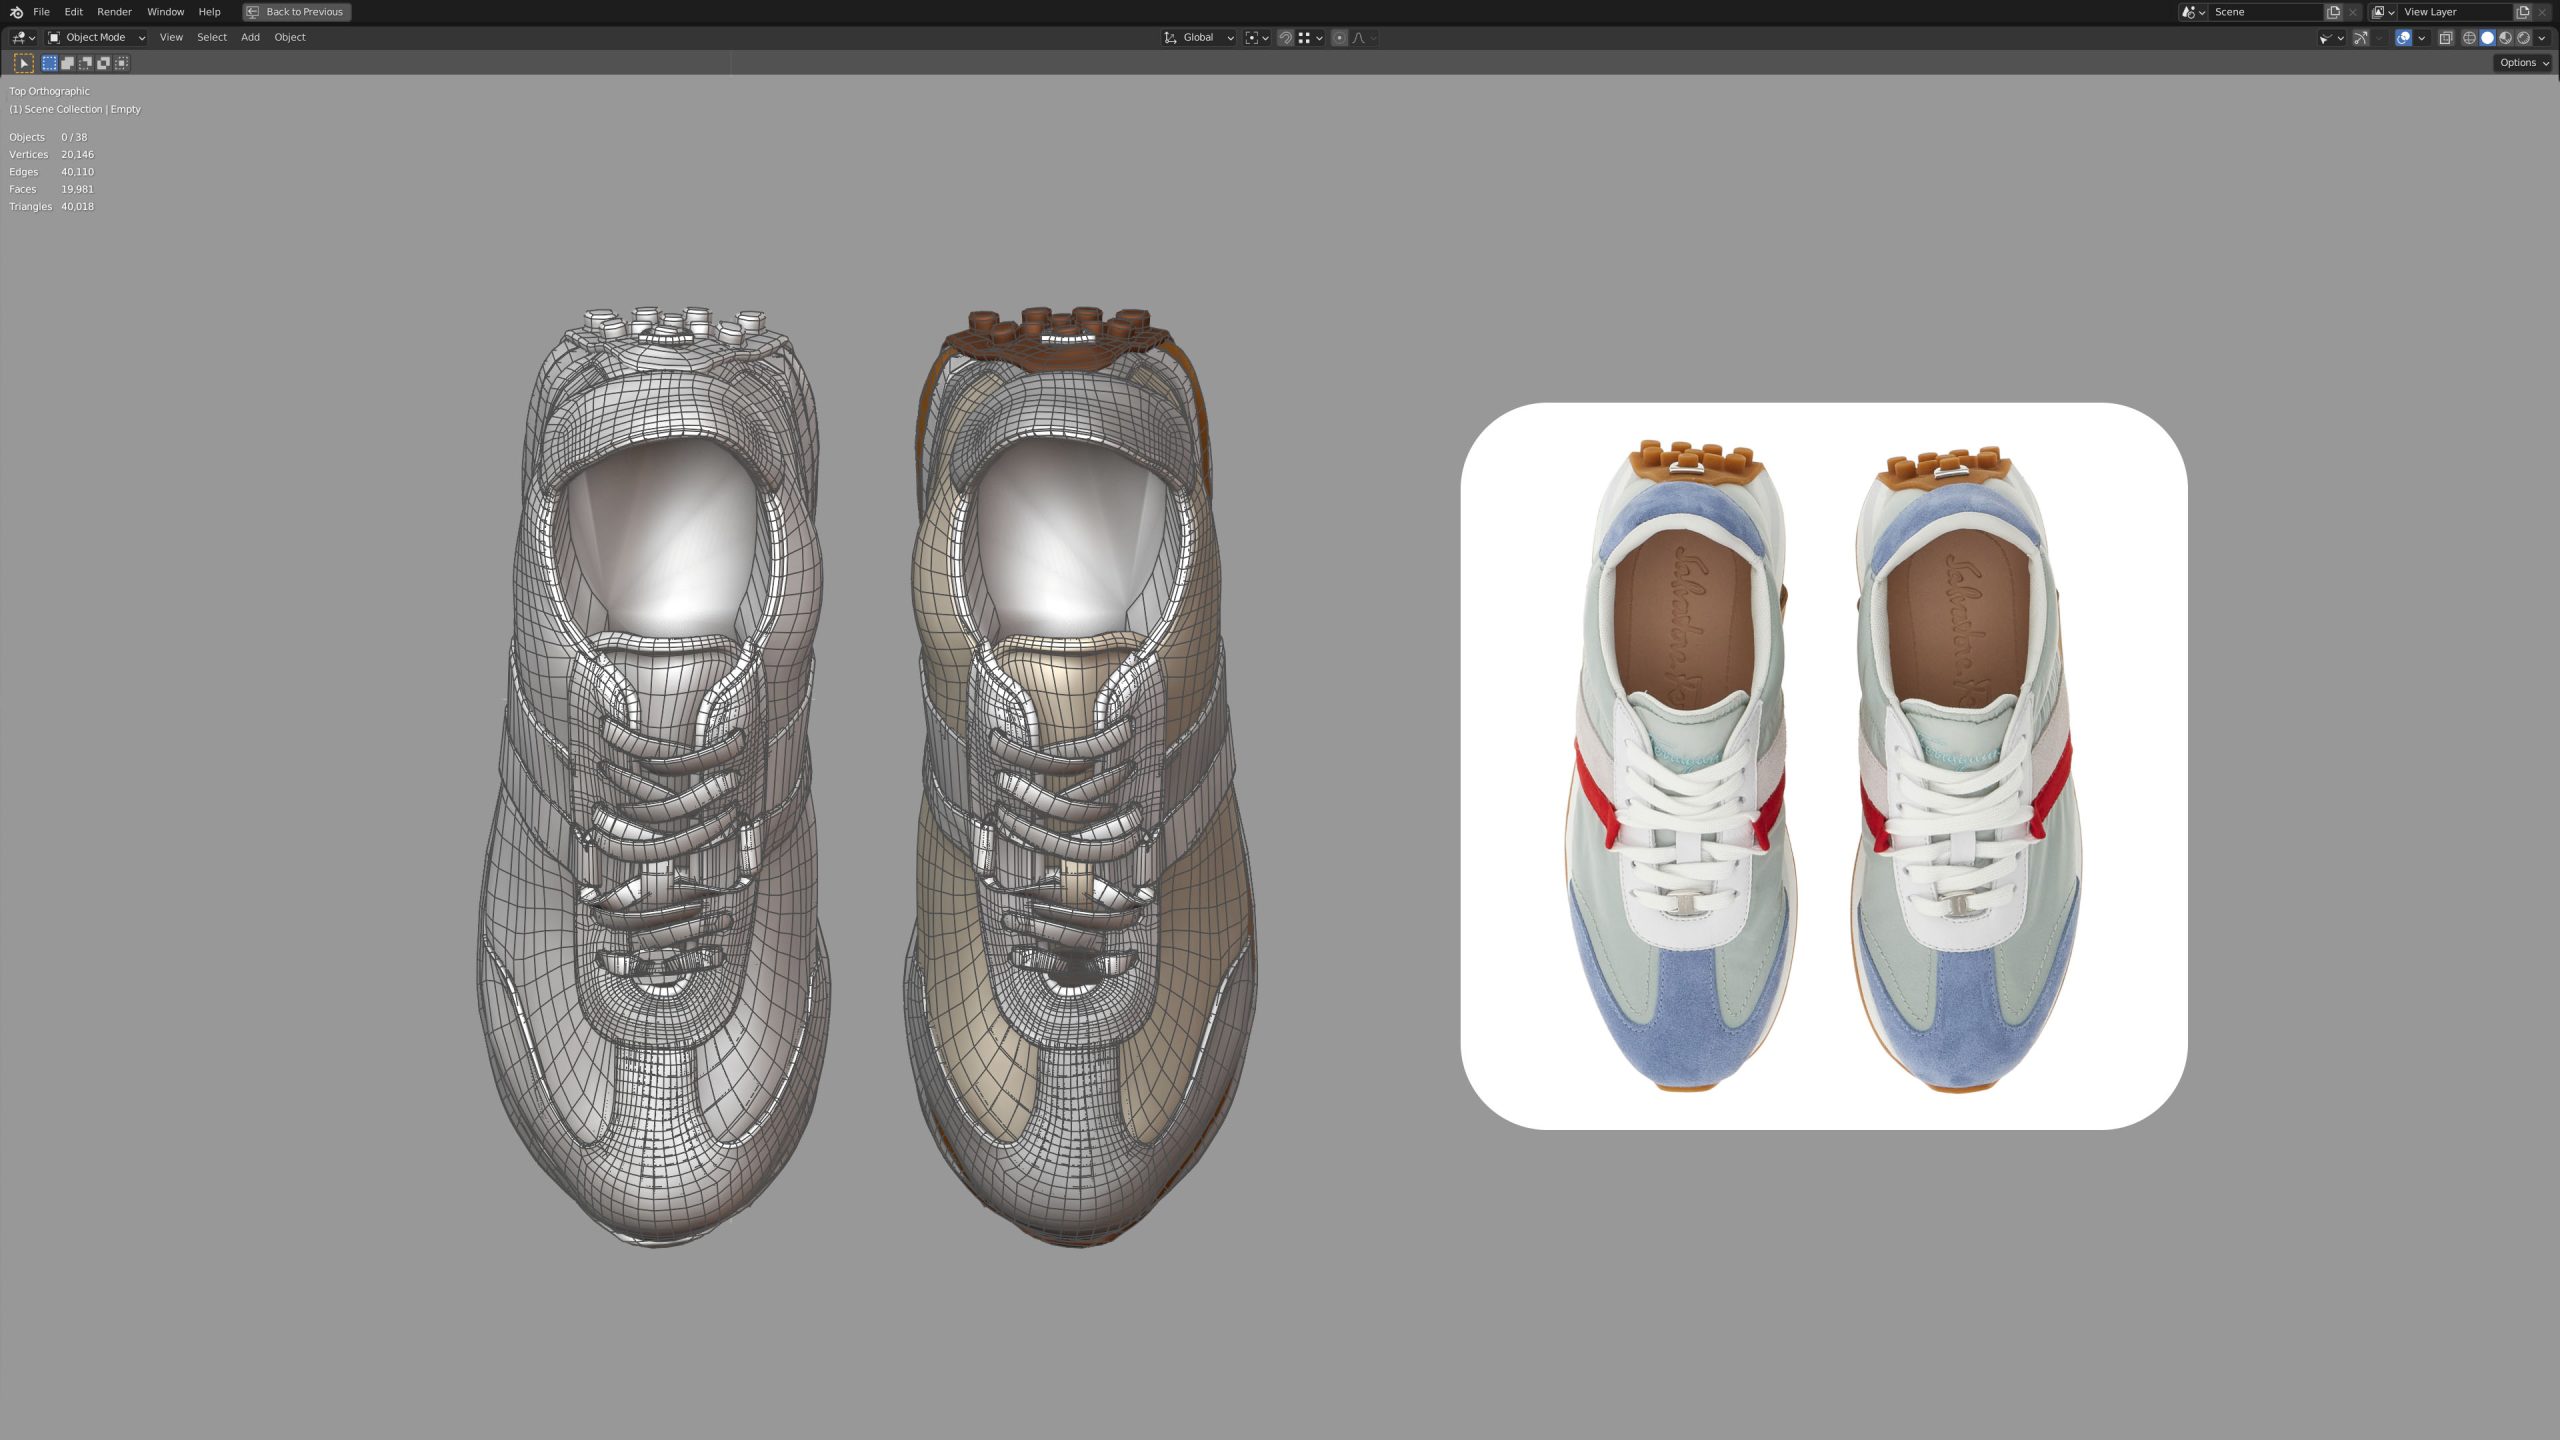Open the Render menu
The height and width of the screenshot is (1440, 2560).
coord(114,12)
